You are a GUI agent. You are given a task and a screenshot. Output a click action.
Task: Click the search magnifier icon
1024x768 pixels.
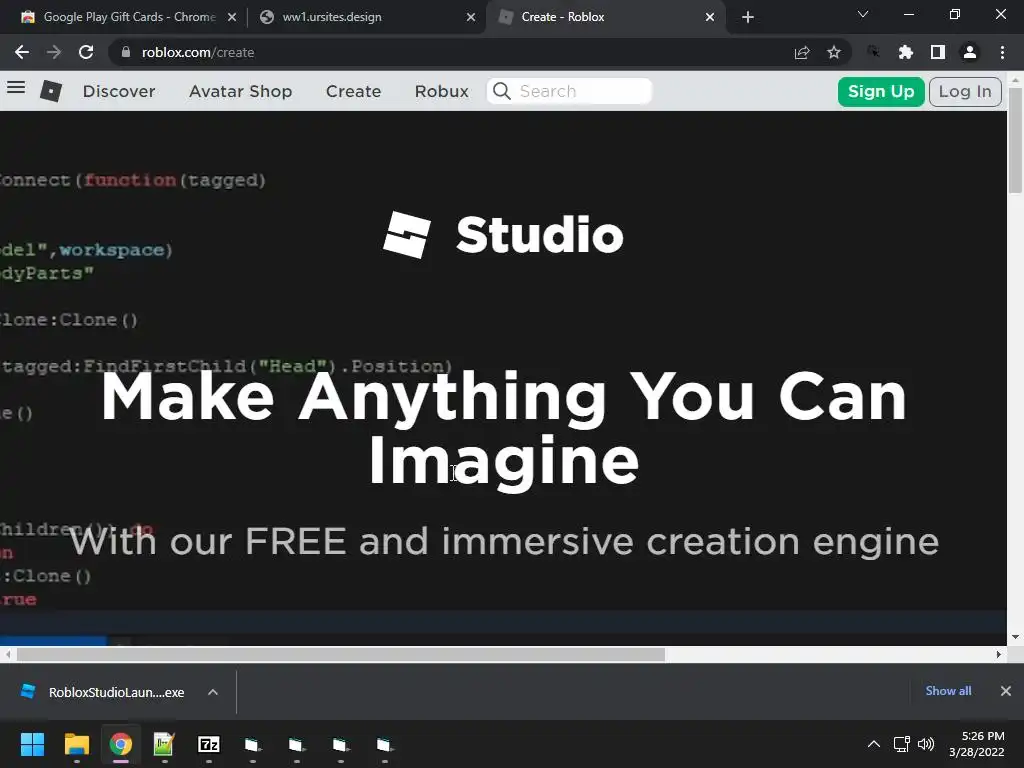(502, 91)
